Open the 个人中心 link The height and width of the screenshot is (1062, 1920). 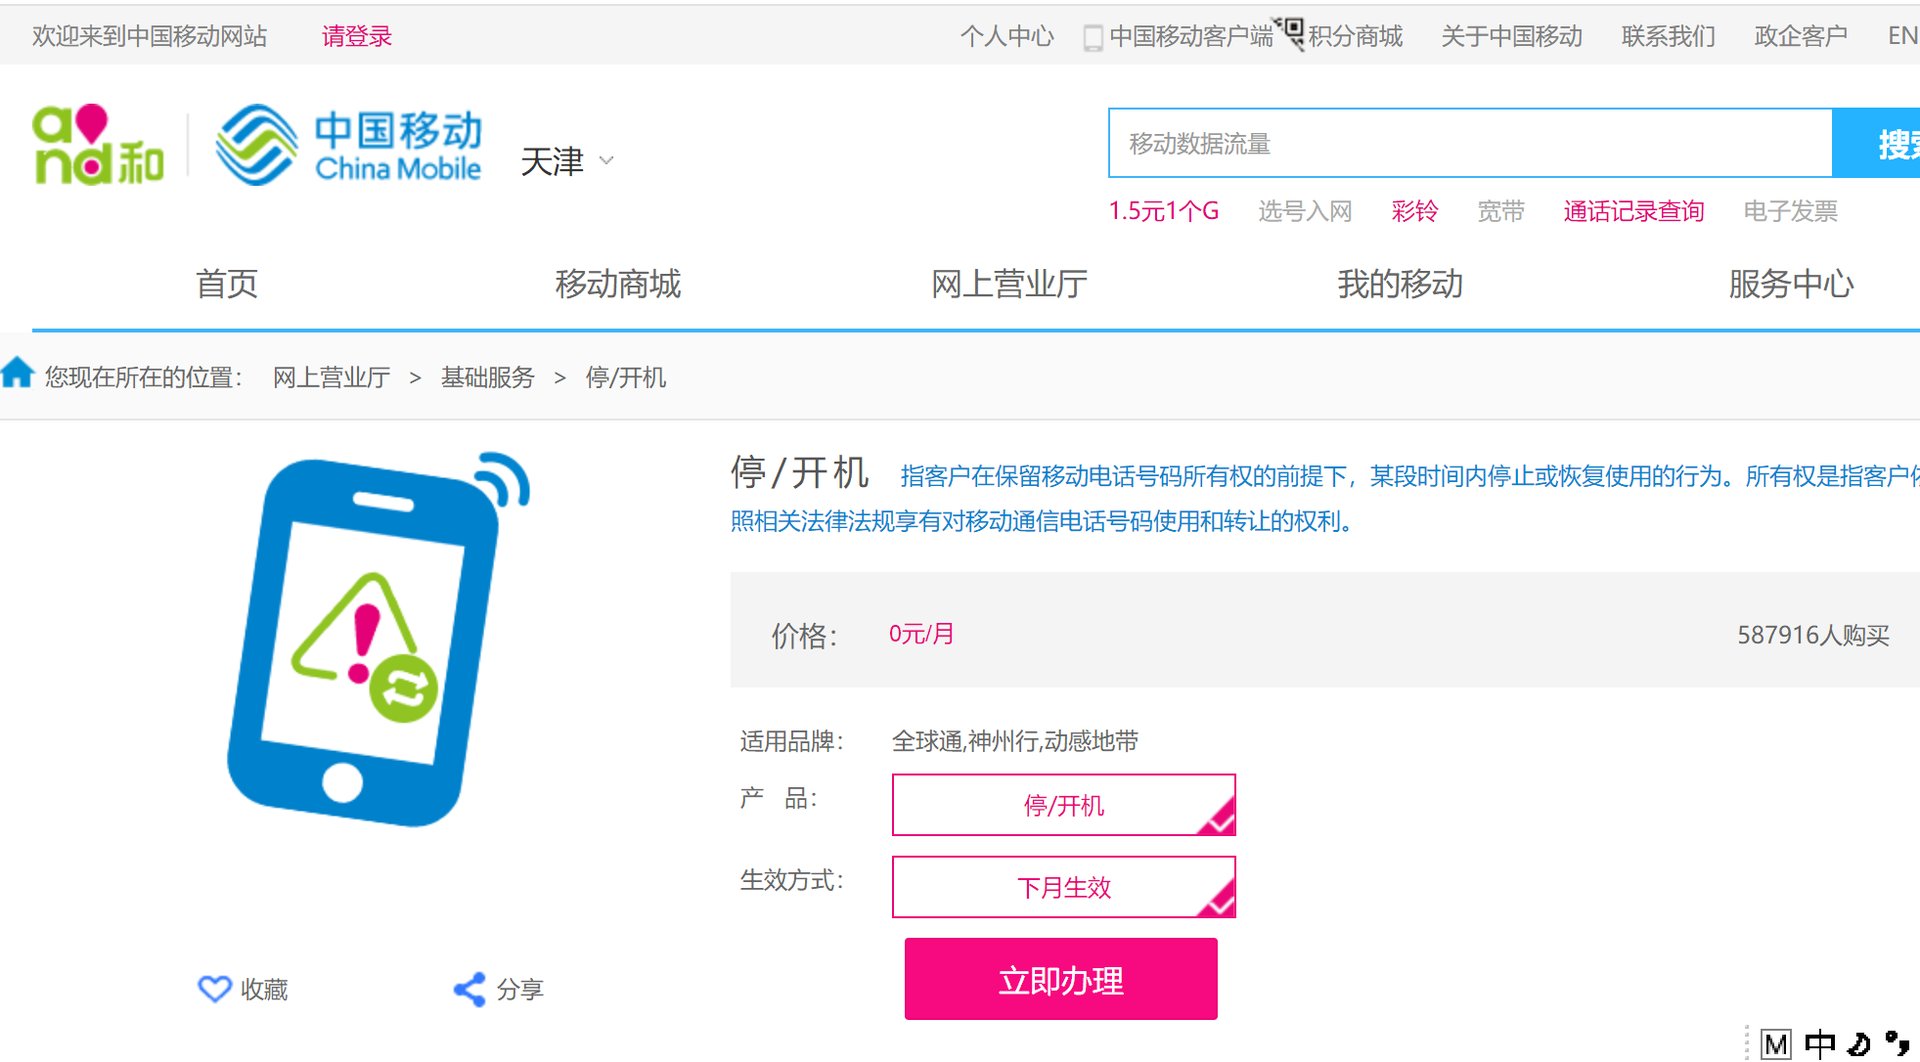click(1007, 37)
